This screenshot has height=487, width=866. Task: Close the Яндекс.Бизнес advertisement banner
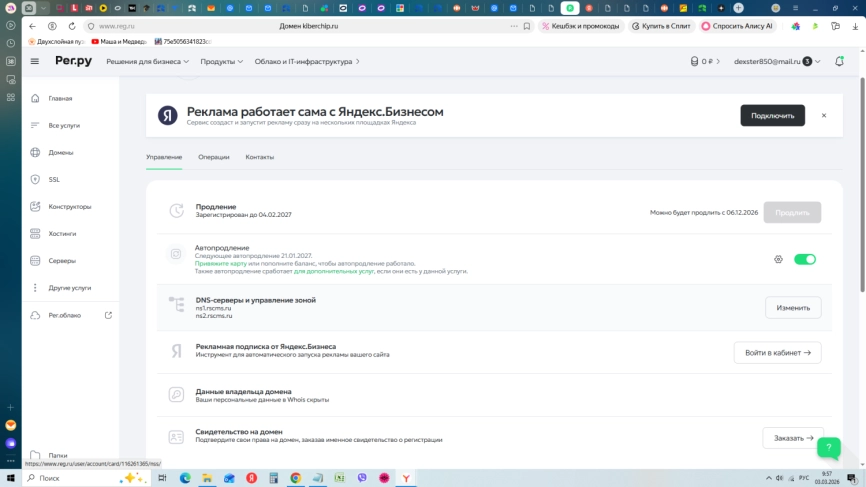824,115
